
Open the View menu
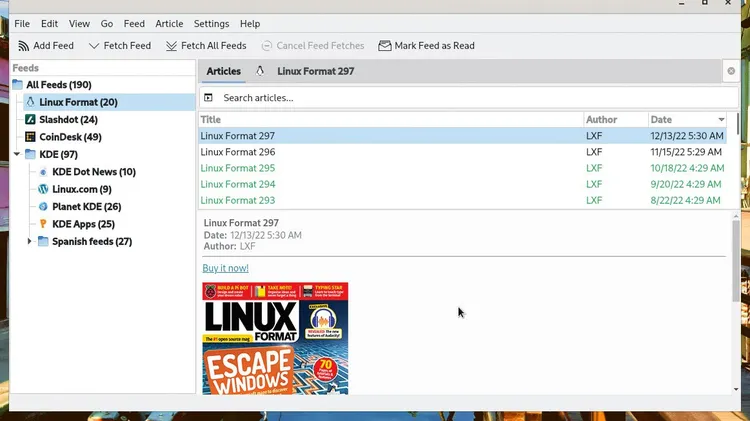click(79, 23)
